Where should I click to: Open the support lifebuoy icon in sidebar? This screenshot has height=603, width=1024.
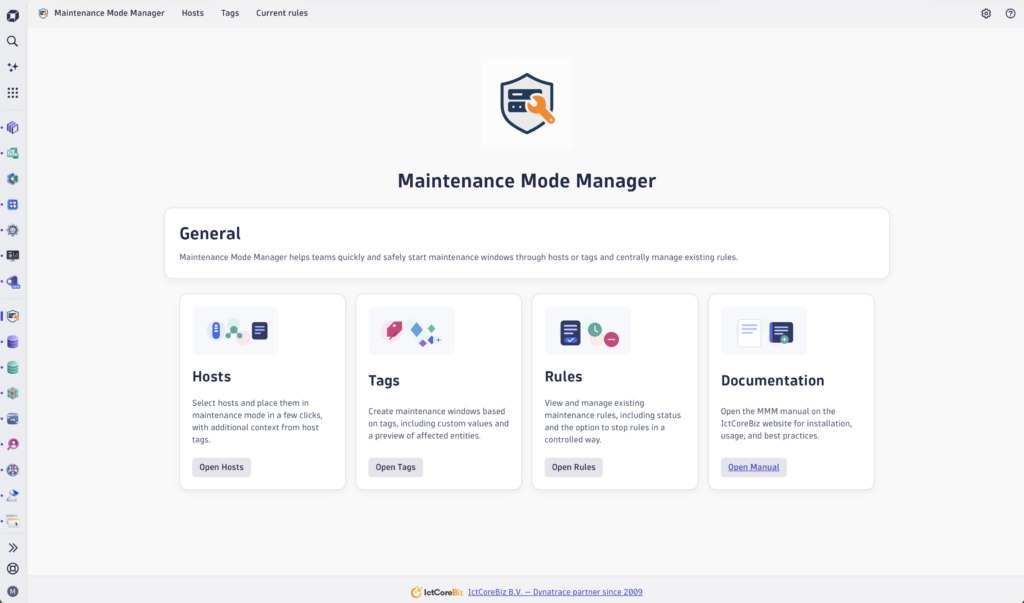(13, 569)
